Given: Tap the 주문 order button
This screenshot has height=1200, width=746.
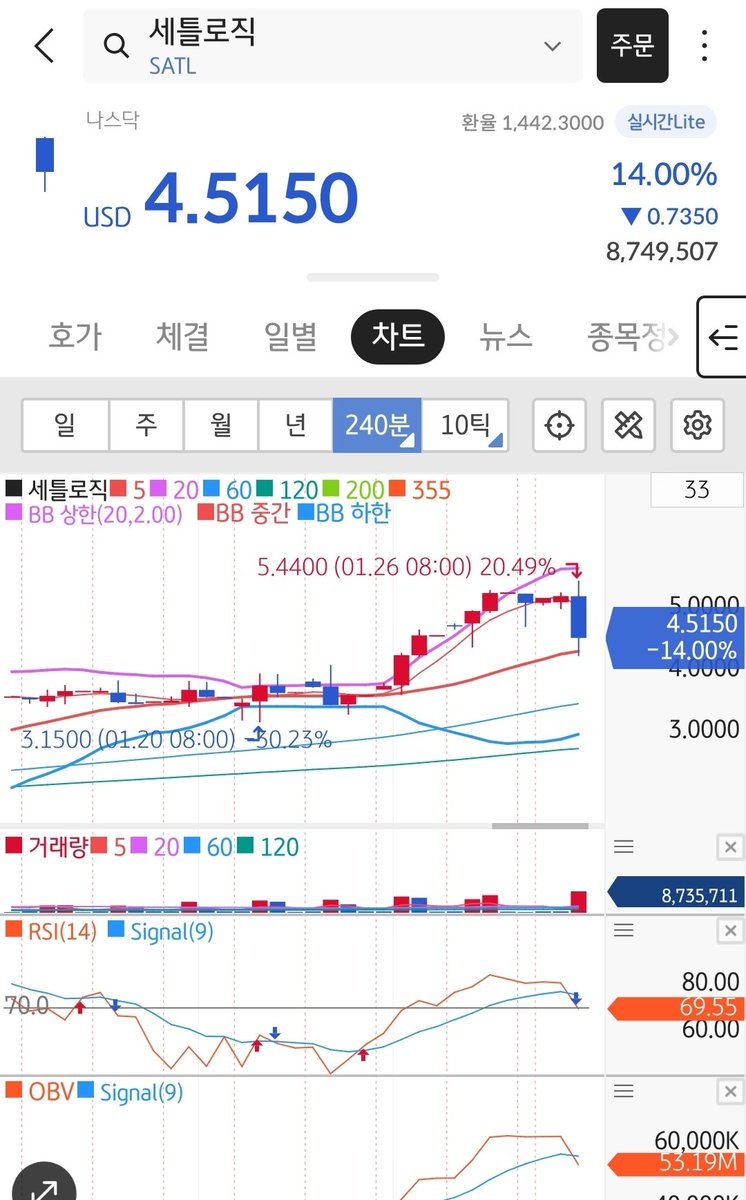Looking at the screenshot, I should point(632,46).
